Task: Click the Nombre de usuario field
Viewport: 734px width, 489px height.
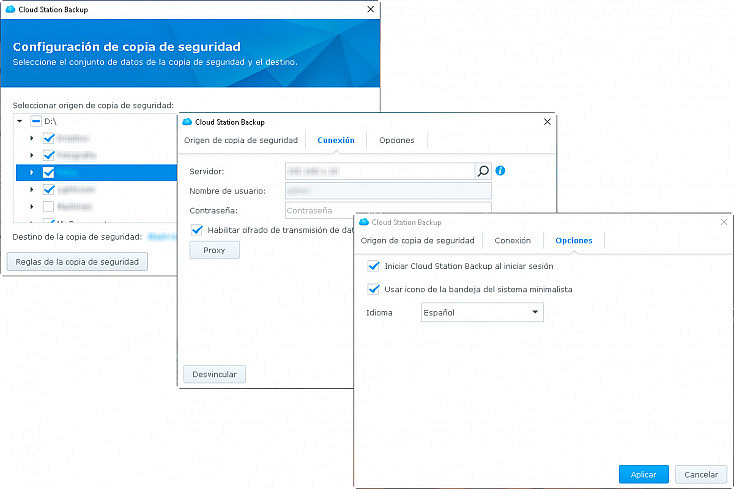Action: point(388,190)
